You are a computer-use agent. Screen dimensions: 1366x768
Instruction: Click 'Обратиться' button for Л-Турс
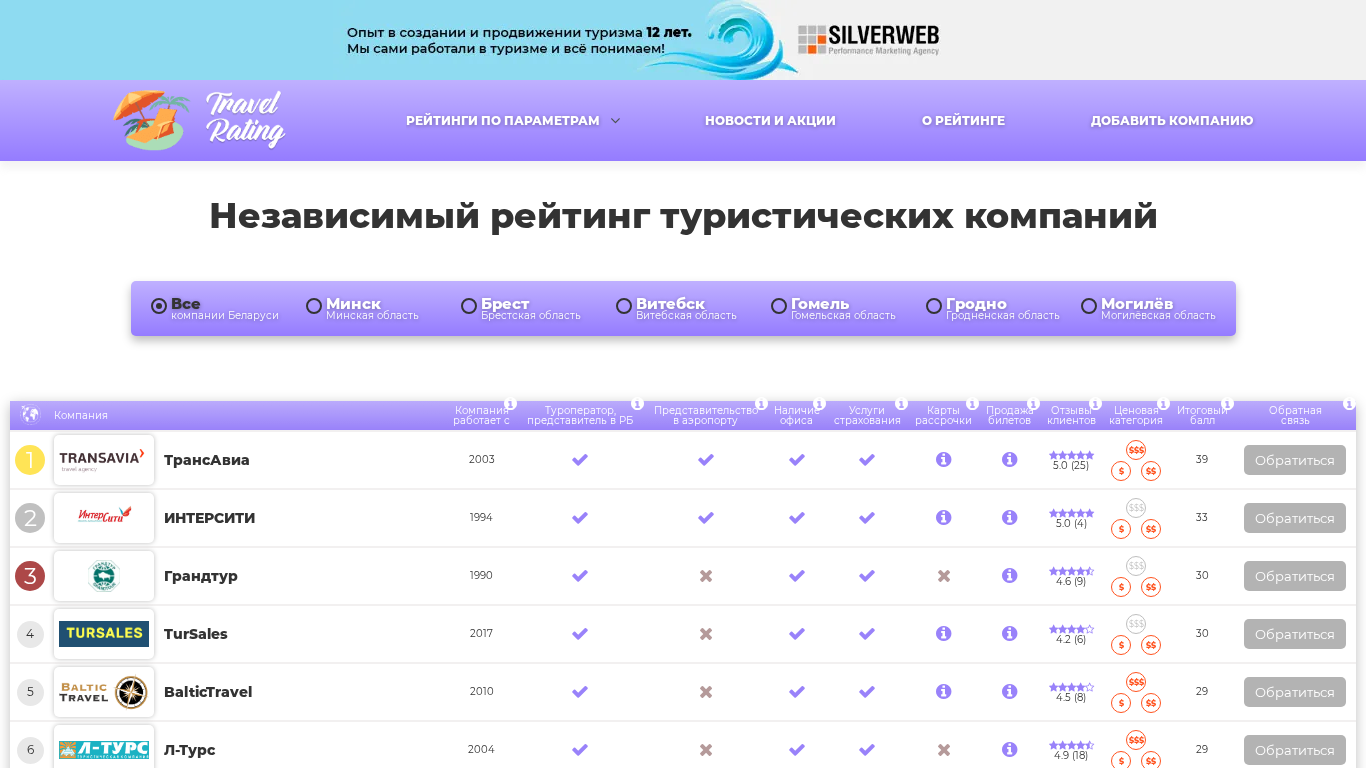pos(1295,750)
